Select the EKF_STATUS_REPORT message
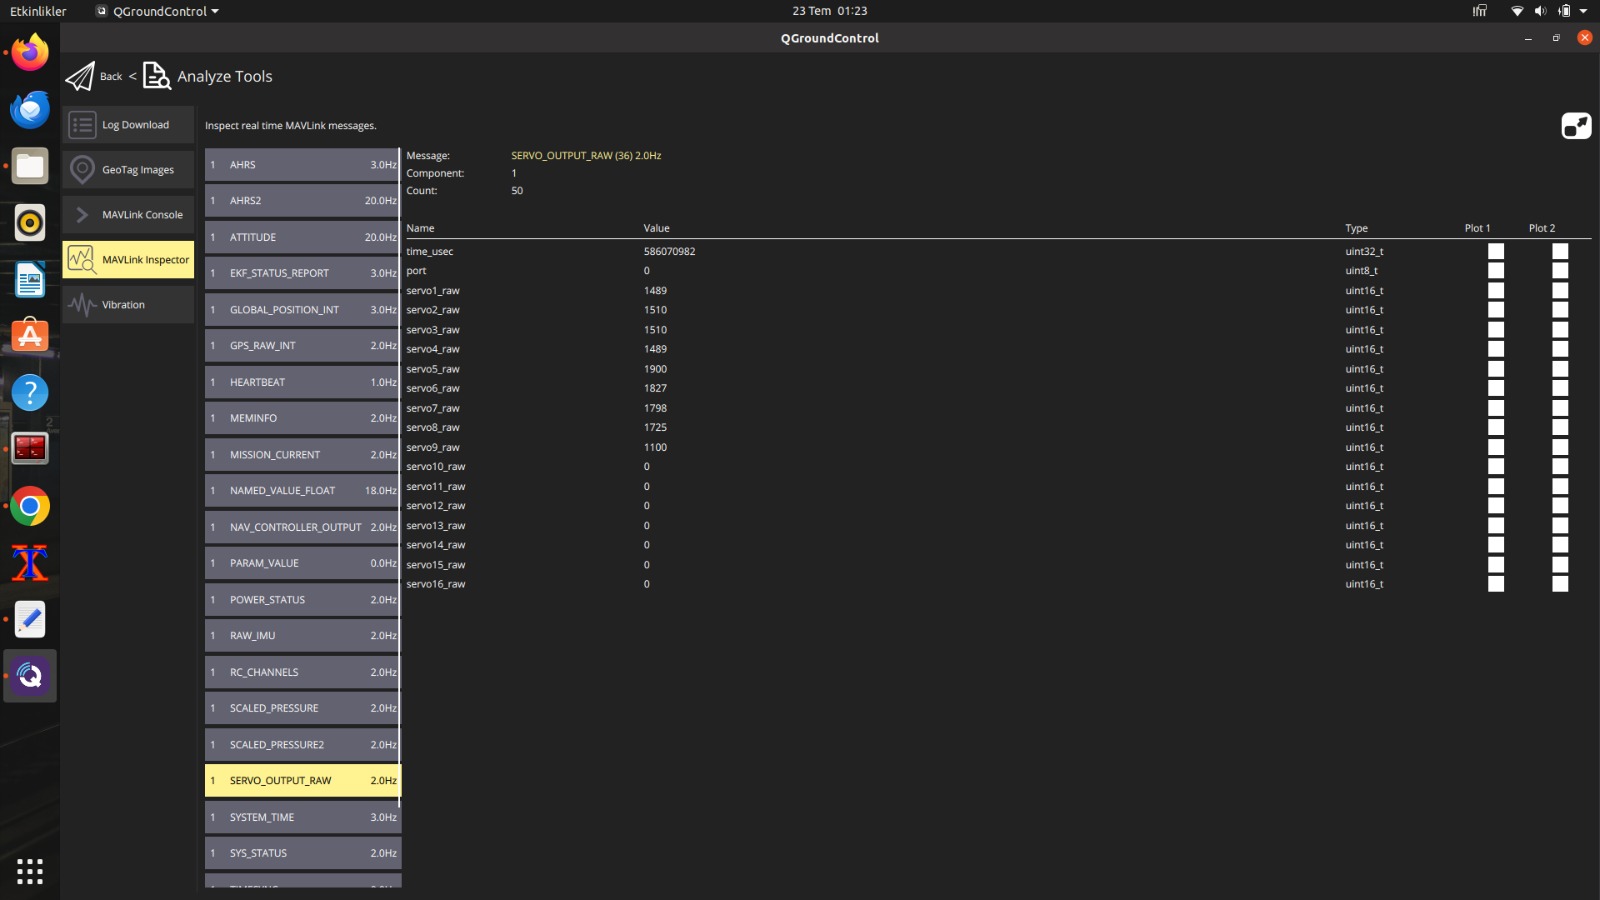Image resolution: width=1600 pixels, height=900 pixels. [x=301, y=273]
